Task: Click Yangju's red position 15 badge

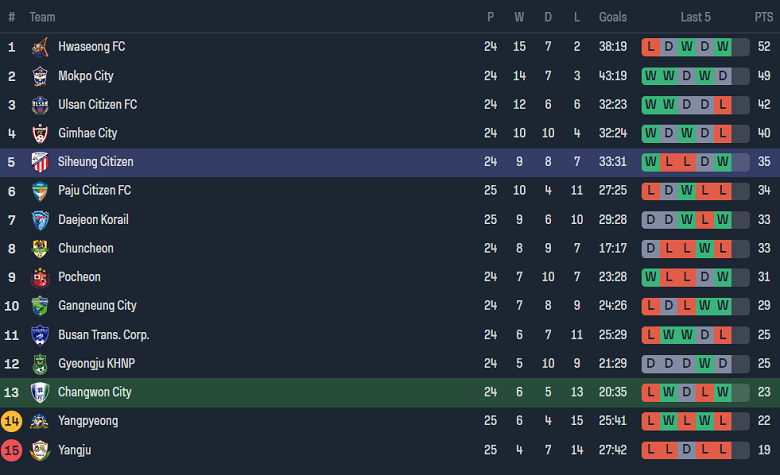Action: (x=12, y=450)
